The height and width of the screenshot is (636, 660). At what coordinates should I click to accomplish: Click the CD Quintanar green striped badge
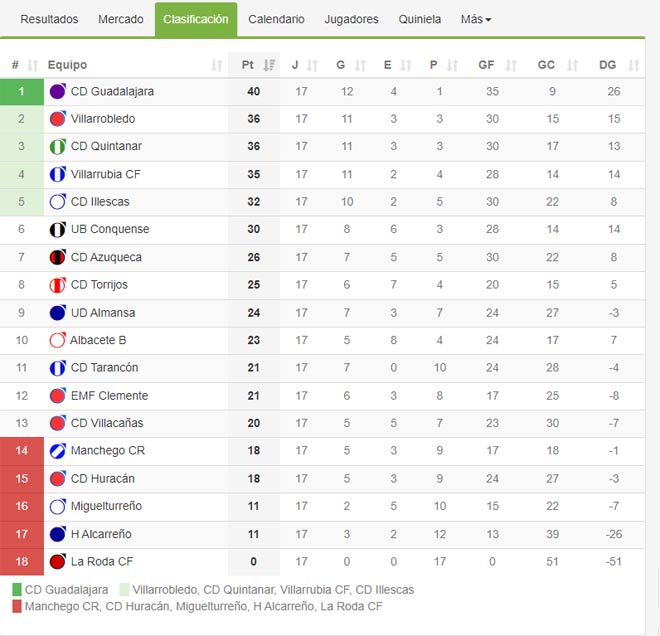(x=57, y=146)
